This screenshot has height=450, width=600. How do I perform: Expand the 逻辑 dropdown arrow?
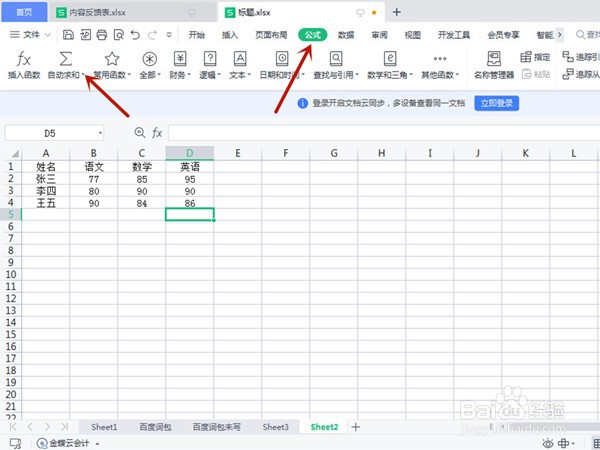point(219,75)
